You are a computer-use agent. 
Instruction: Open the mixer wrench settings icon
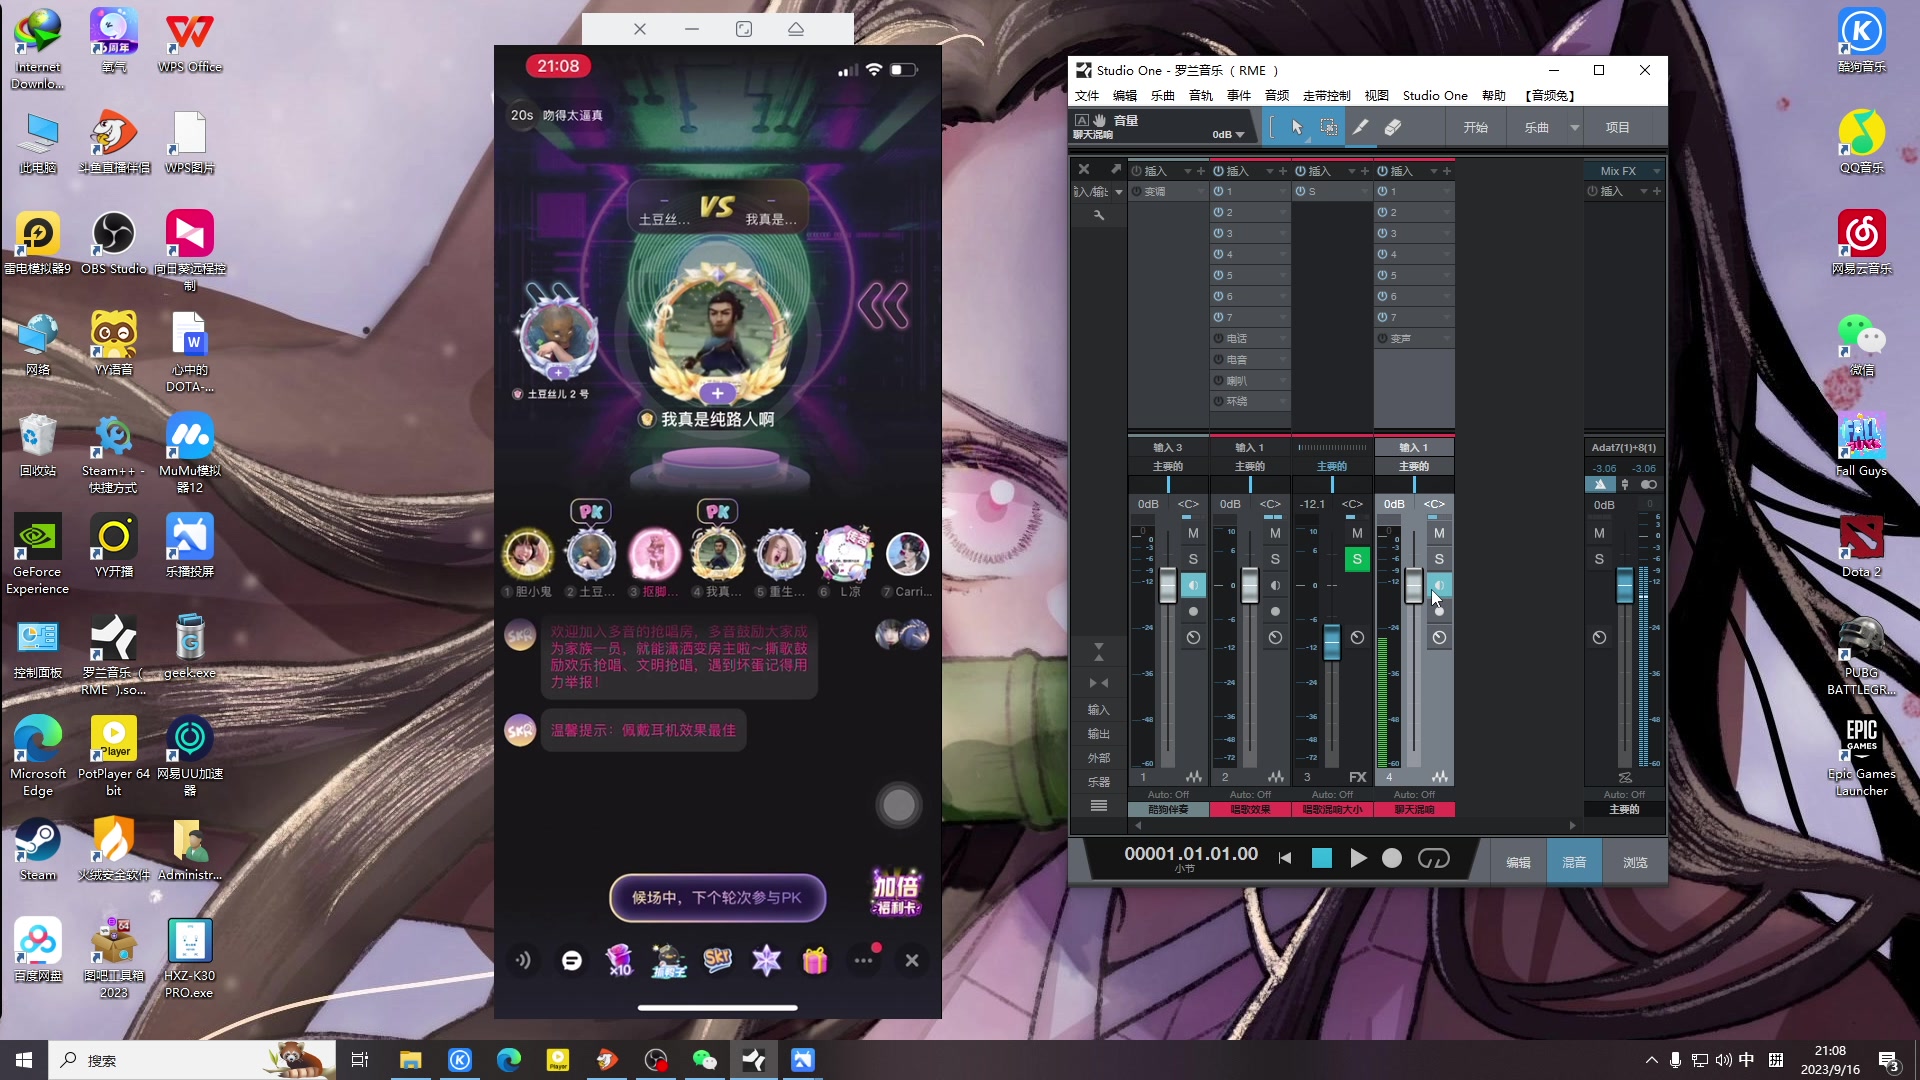coord(1098,215)
